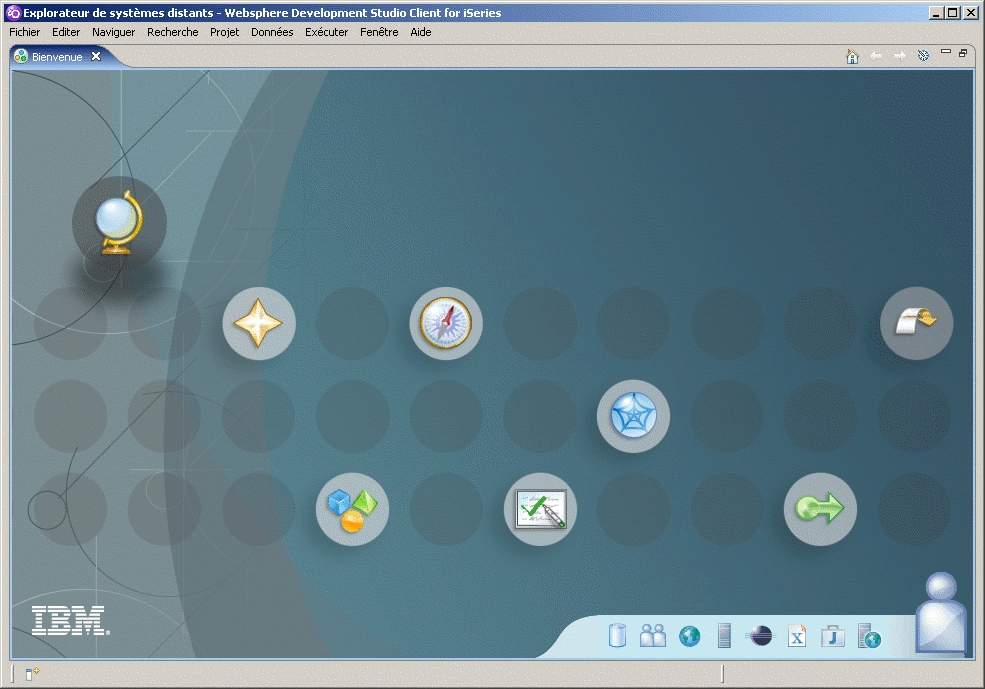Click the large person silhouette icon
This screenshot has height=689, width=985.
[940, 612]
